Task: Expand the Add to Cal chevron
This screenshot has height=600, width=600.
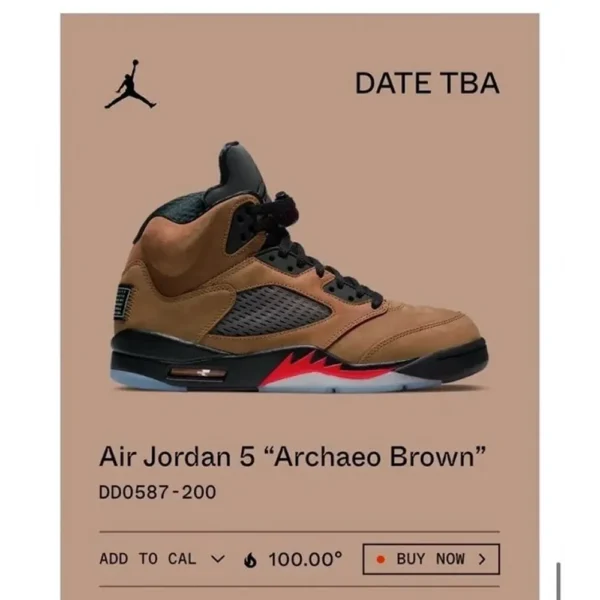Action: coord(218,559)
